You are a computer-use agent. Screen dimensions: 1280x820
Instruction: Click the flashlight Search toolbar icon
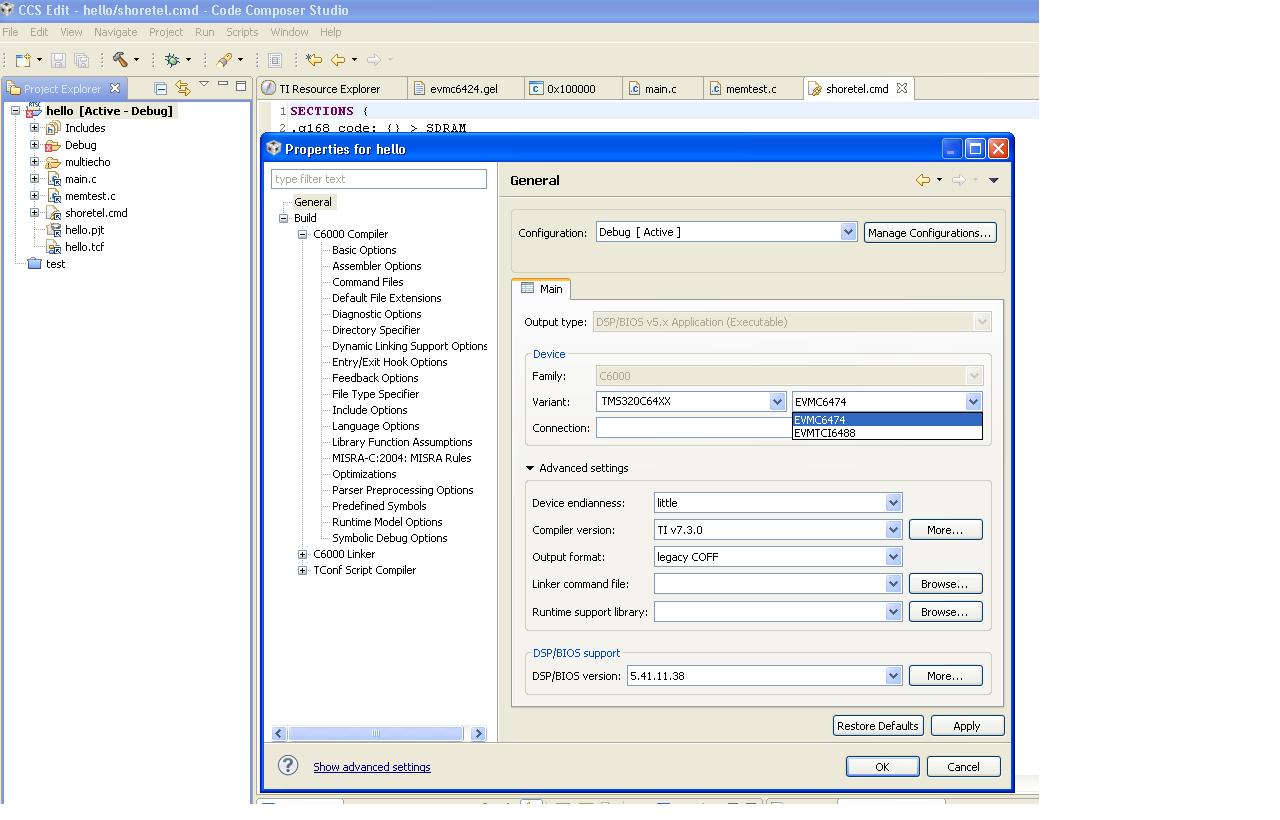[x=226, y=60]
